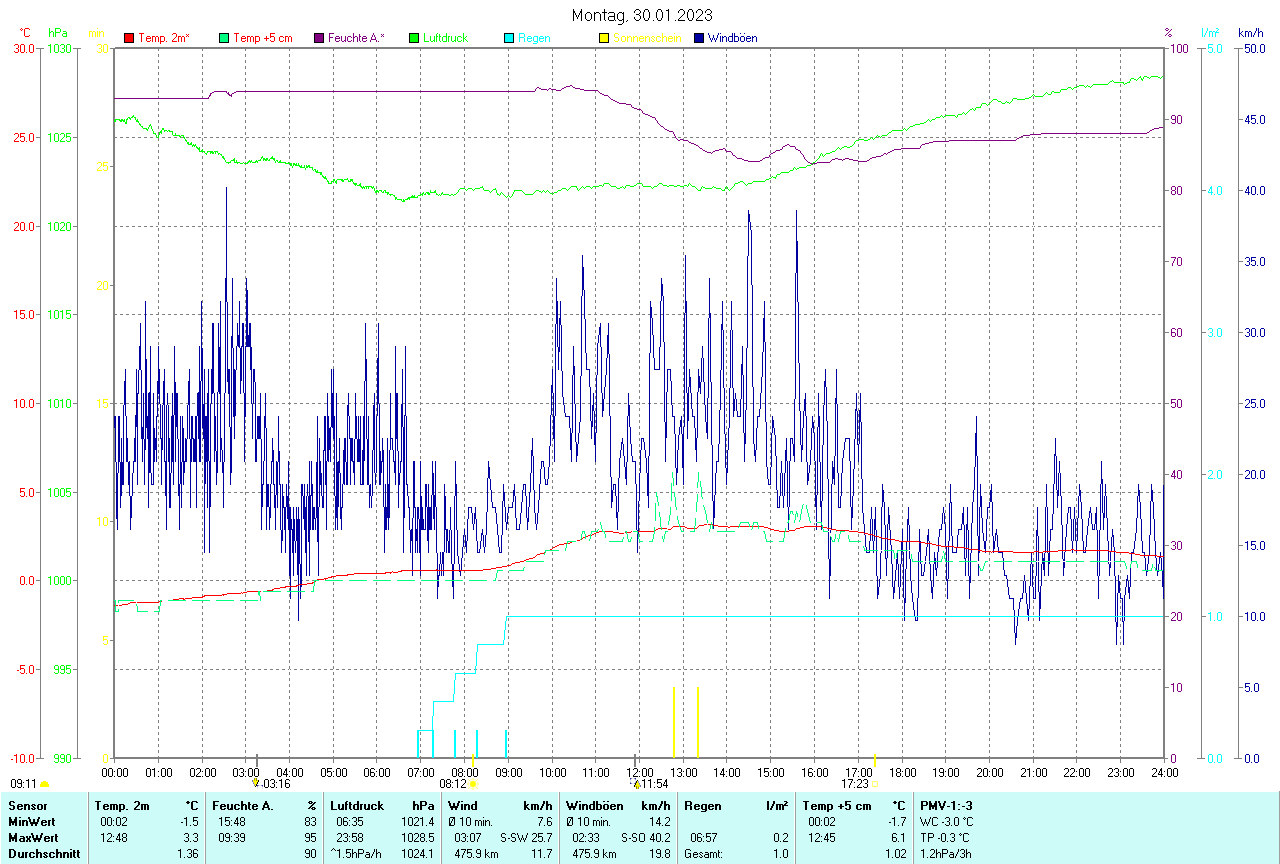Click the 'Temp +5 cm' column header in table
The height and width of the screenshot is (864, 1280).
tap(837, 806)
